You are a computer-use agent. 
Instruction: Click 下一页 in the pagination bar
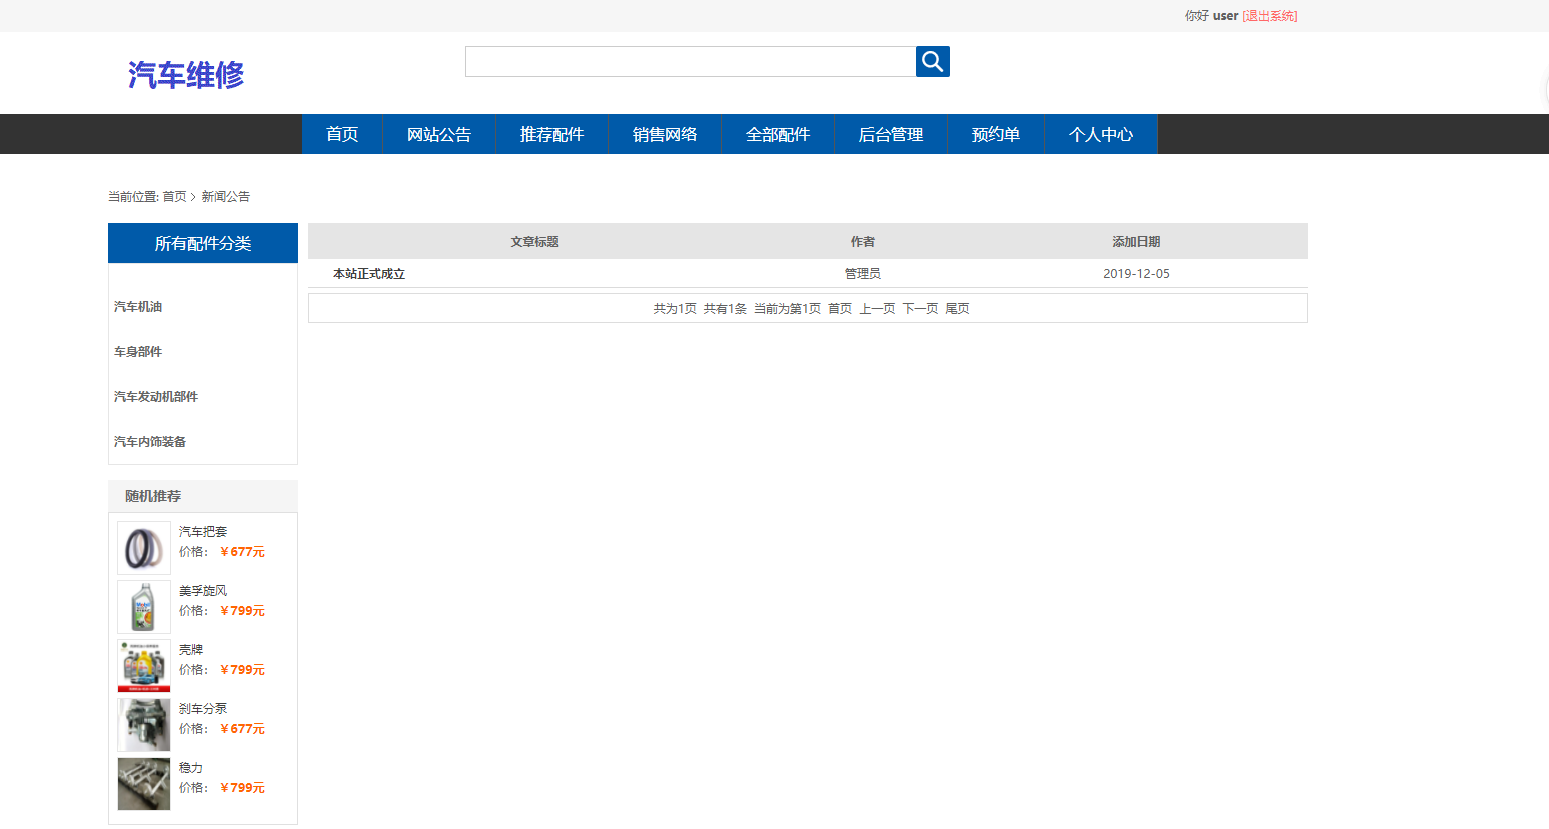pyautogui.click(x=919, y=308)
